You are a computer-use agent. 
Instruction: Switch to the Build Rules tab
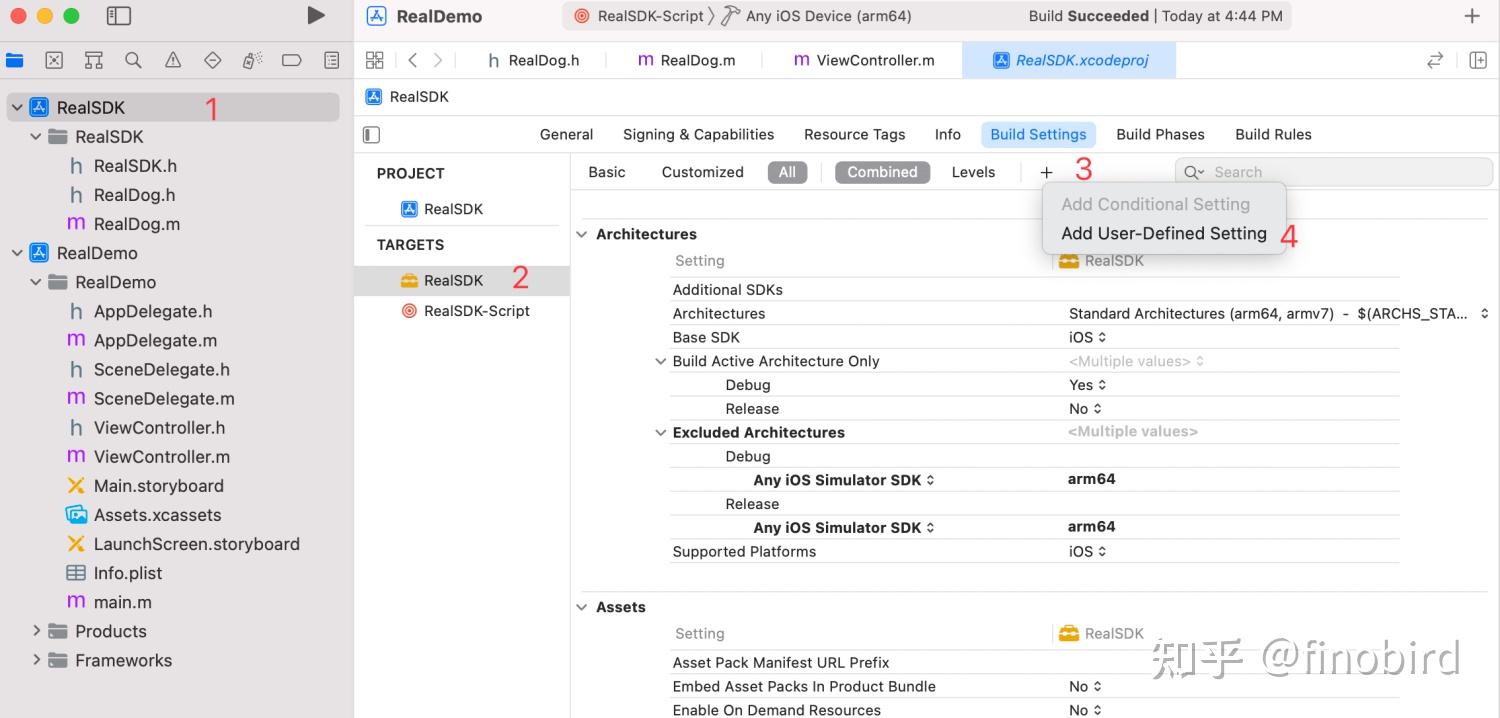pos(1273,134)
